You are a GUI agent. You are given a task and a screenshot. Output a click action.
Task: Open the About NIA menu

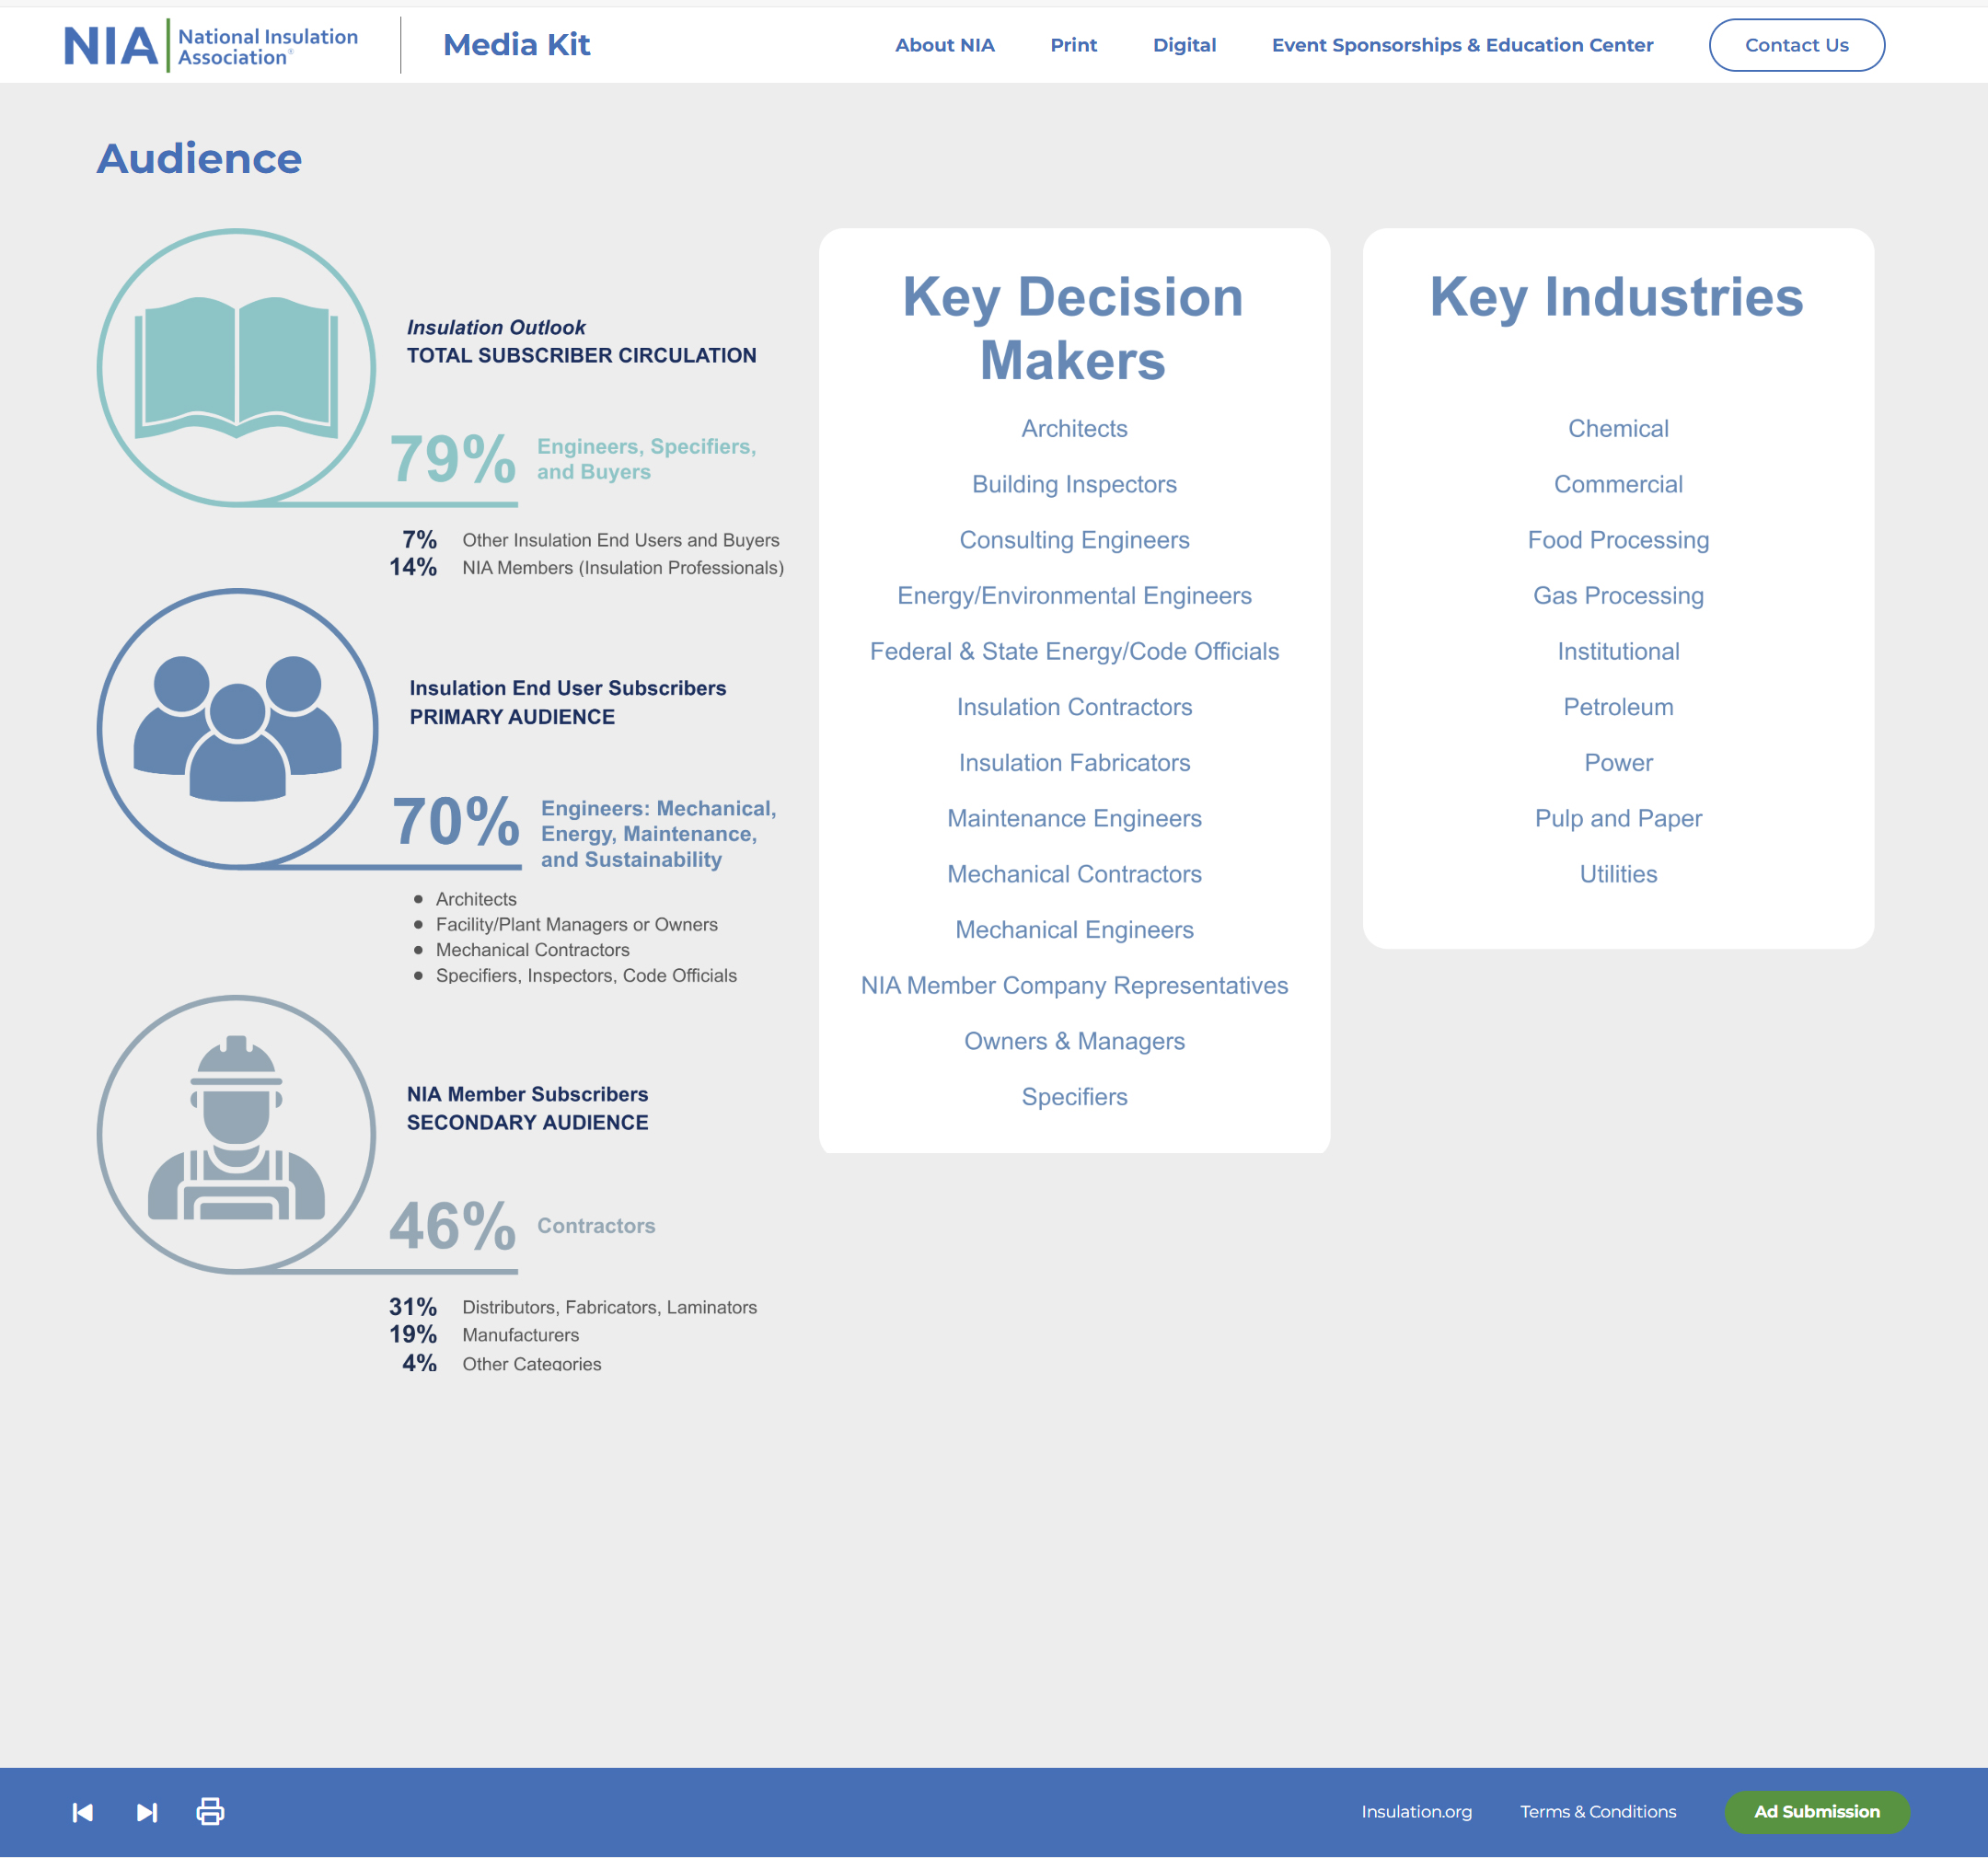coord(944,45)
